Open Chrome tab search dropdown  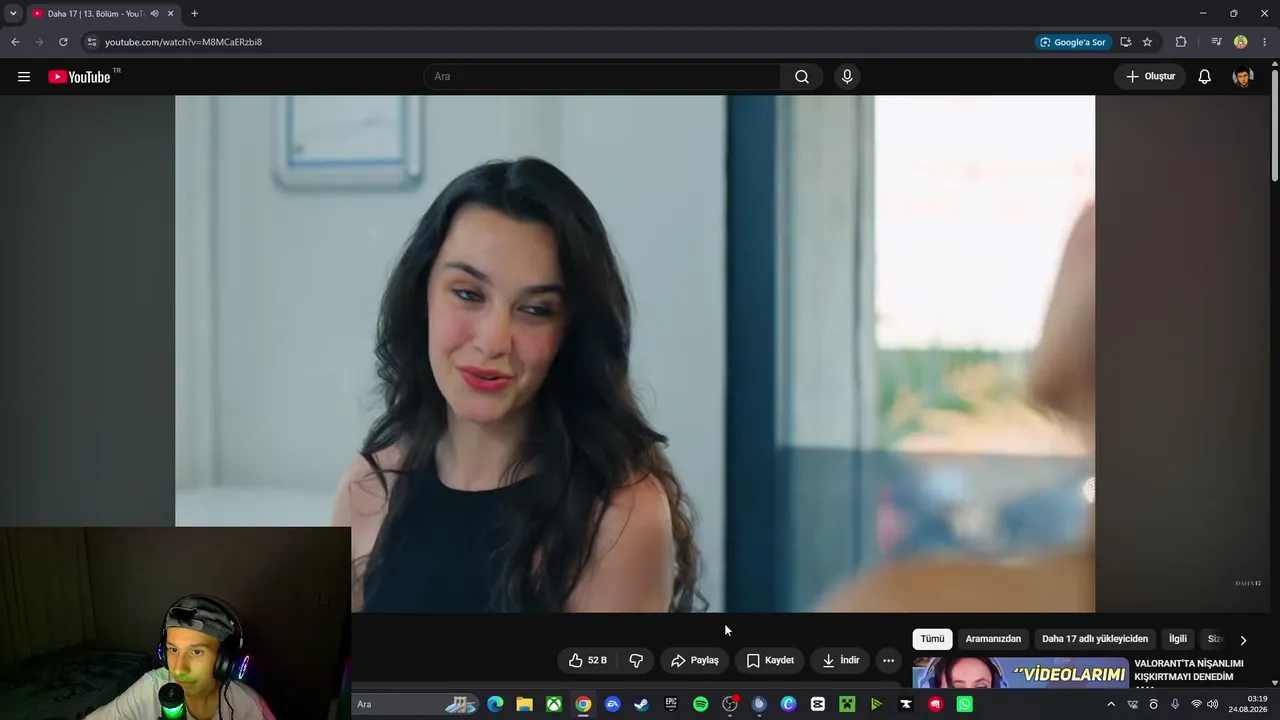pos(13,14)
